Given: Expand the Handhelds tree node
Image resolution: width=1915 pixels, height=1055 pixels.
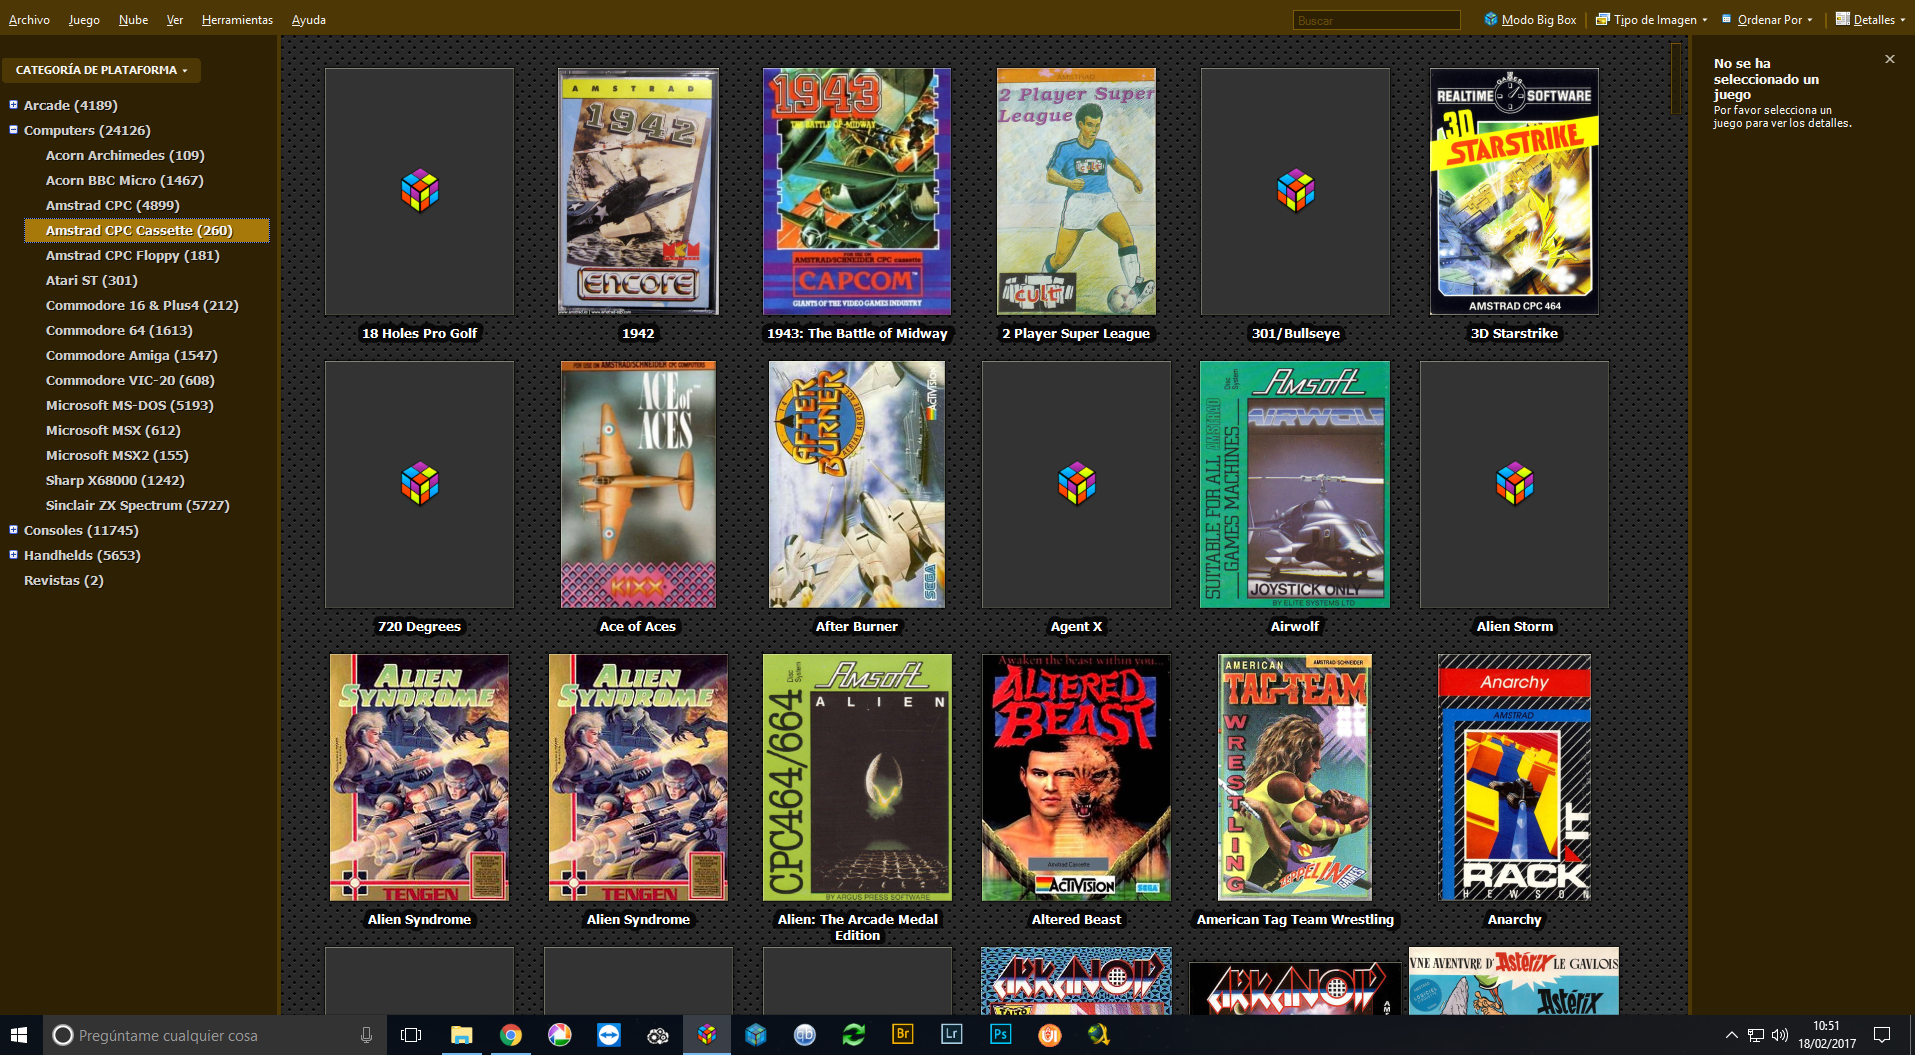Looking at the screenshot, I should click(x=13, y=554).
